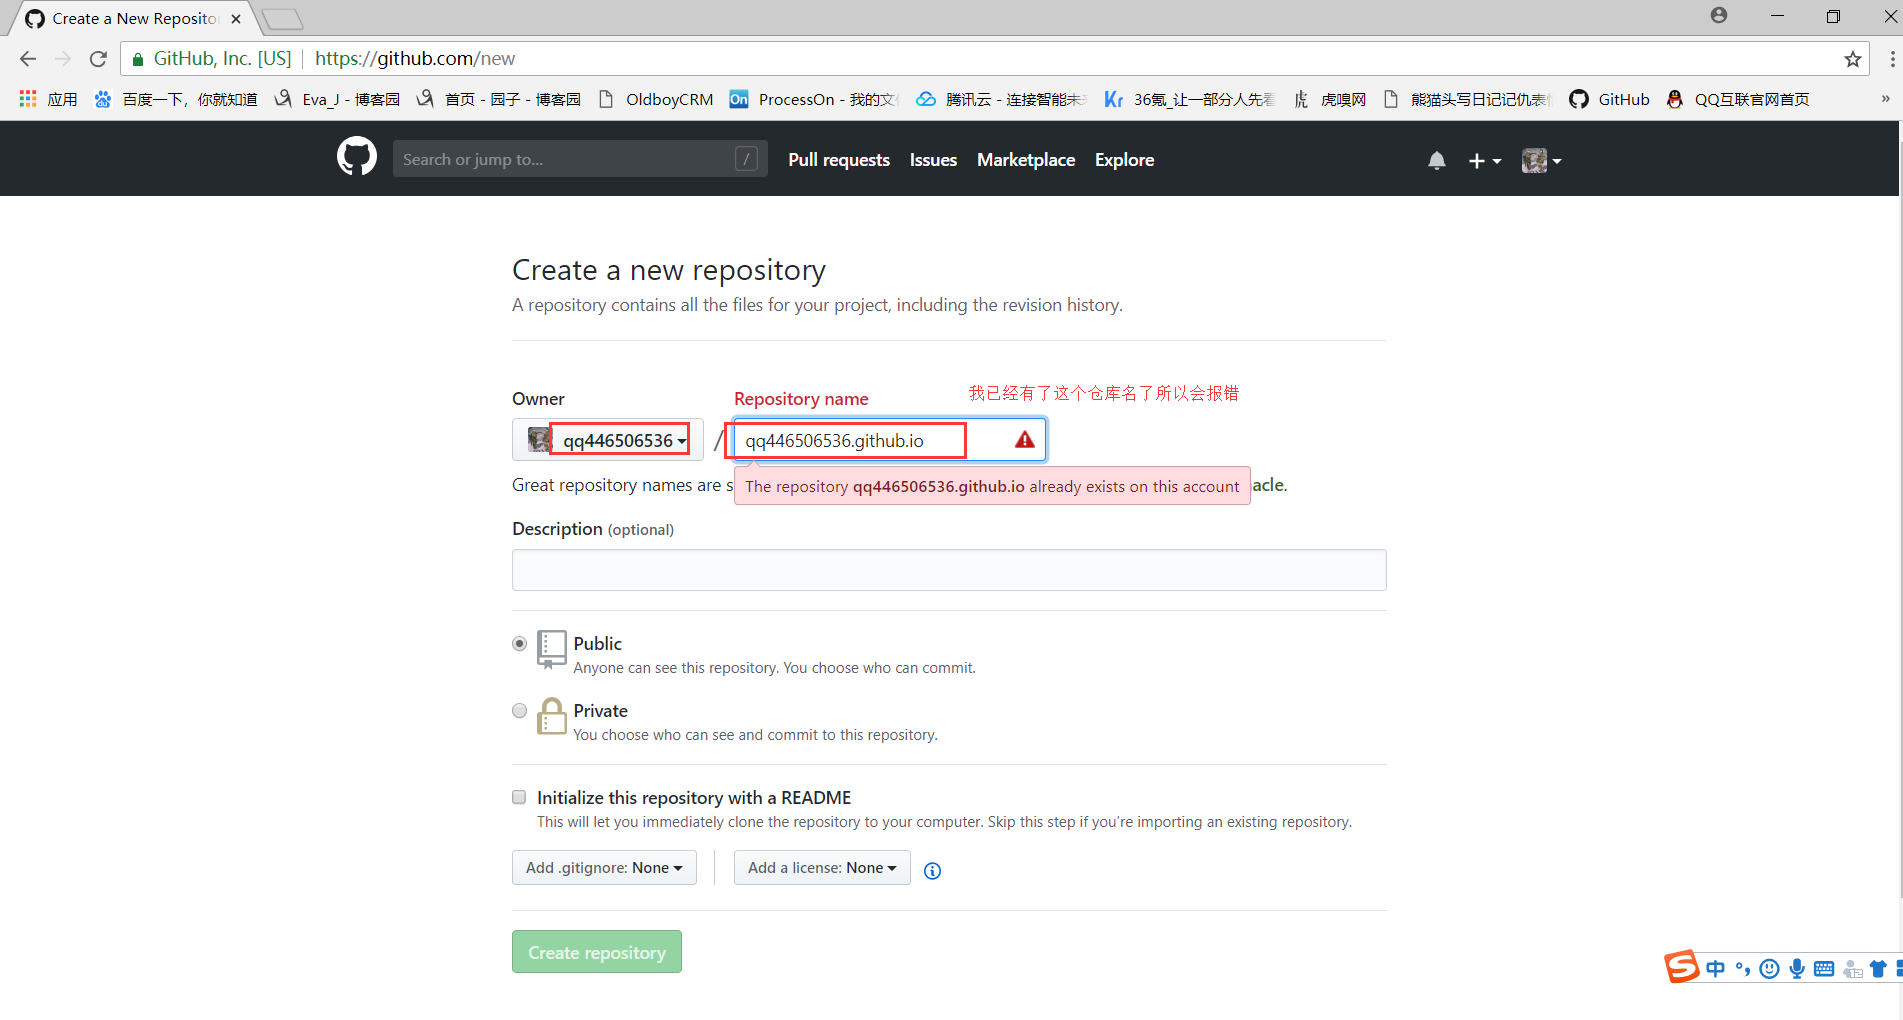Viewport: 1903px width, 1020px height.
Task: Open Sogou emoji smiley panel
Action: pos(1769,968)
